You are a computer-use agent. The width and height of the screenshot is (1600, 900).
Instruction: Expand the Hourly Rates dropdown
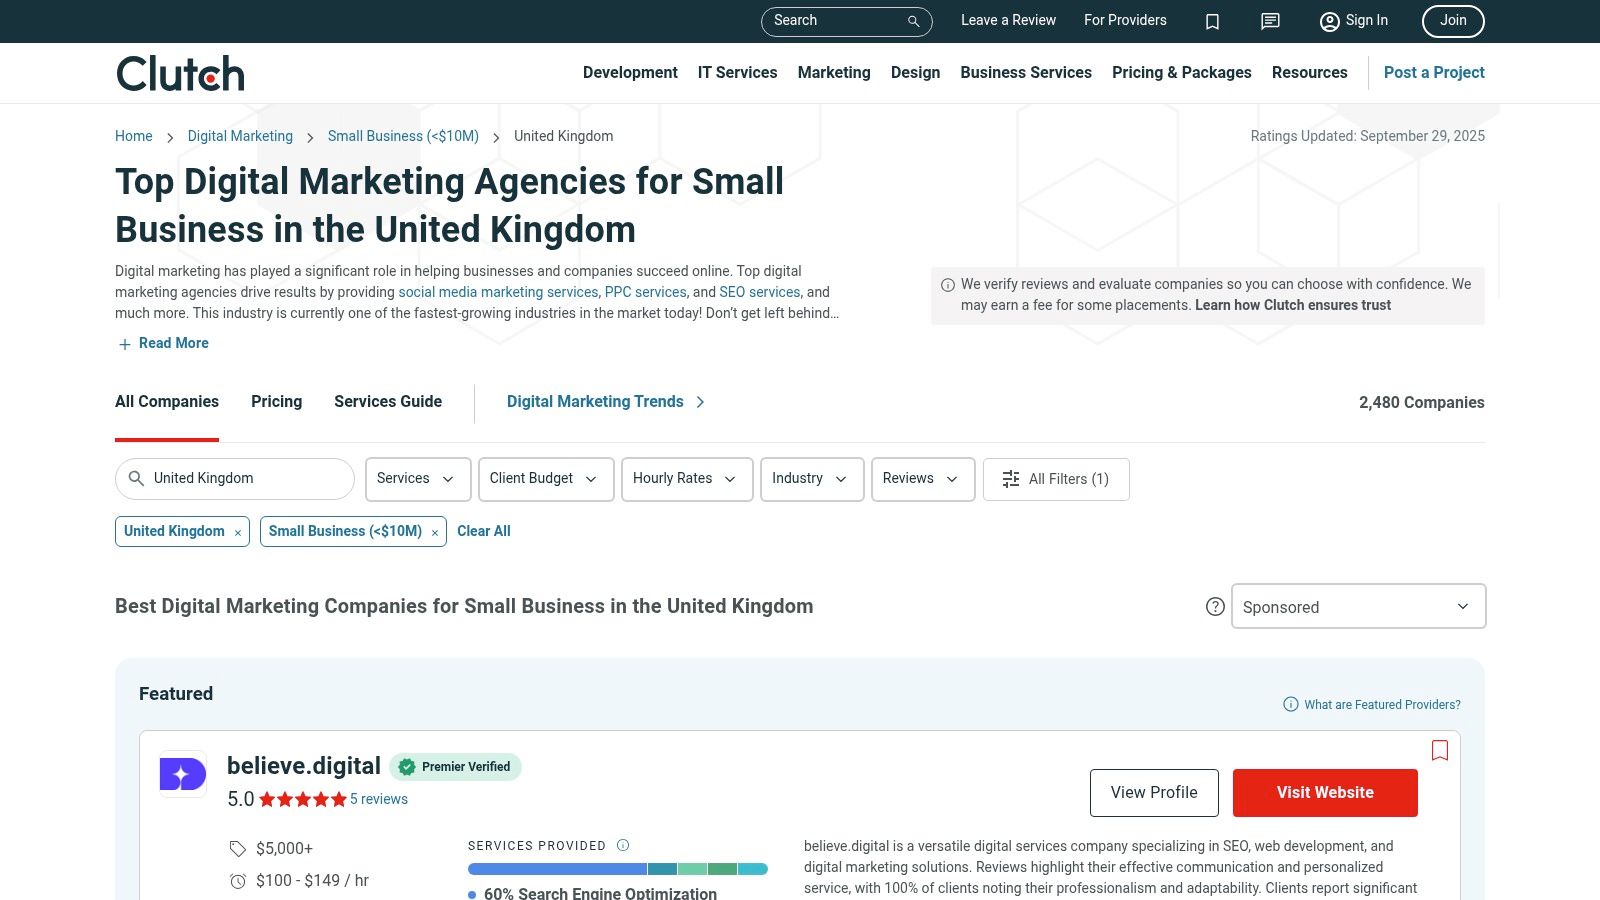click(x=686, y=479)
